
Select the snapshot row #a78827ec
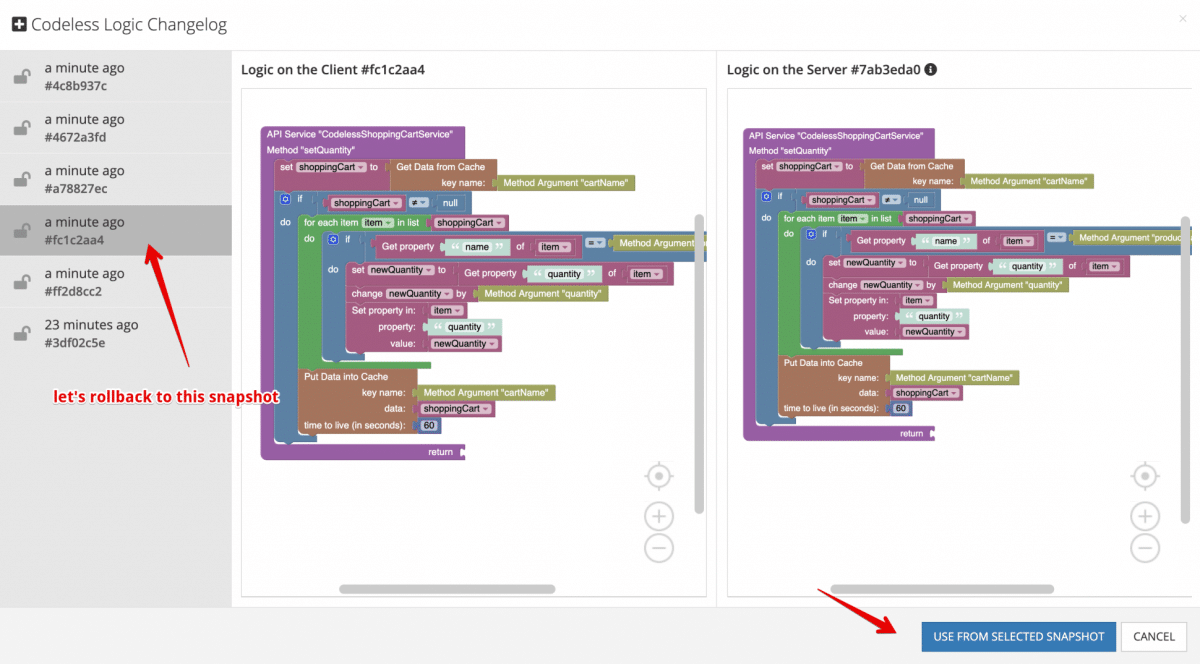point(116,180)
